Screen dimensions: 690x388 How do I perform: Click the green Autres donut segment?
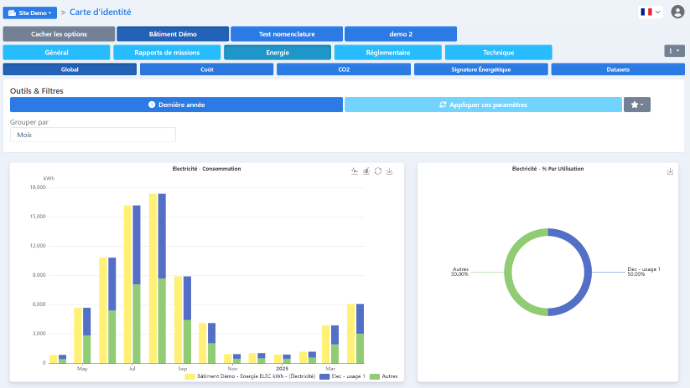[508, 272]
